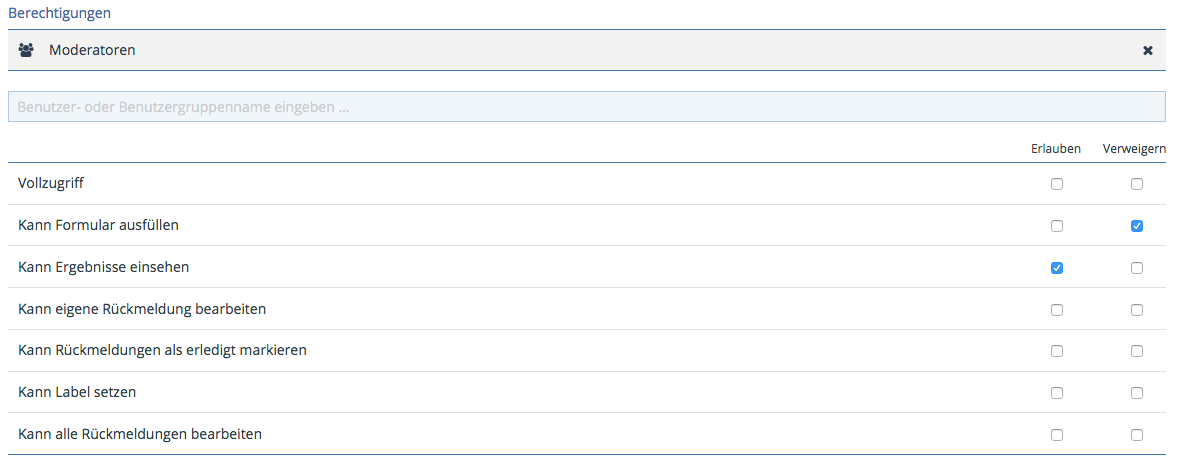The image size is (1178, 462).
Task: Select the Moderatoren group entry
Action: point(92,50)
